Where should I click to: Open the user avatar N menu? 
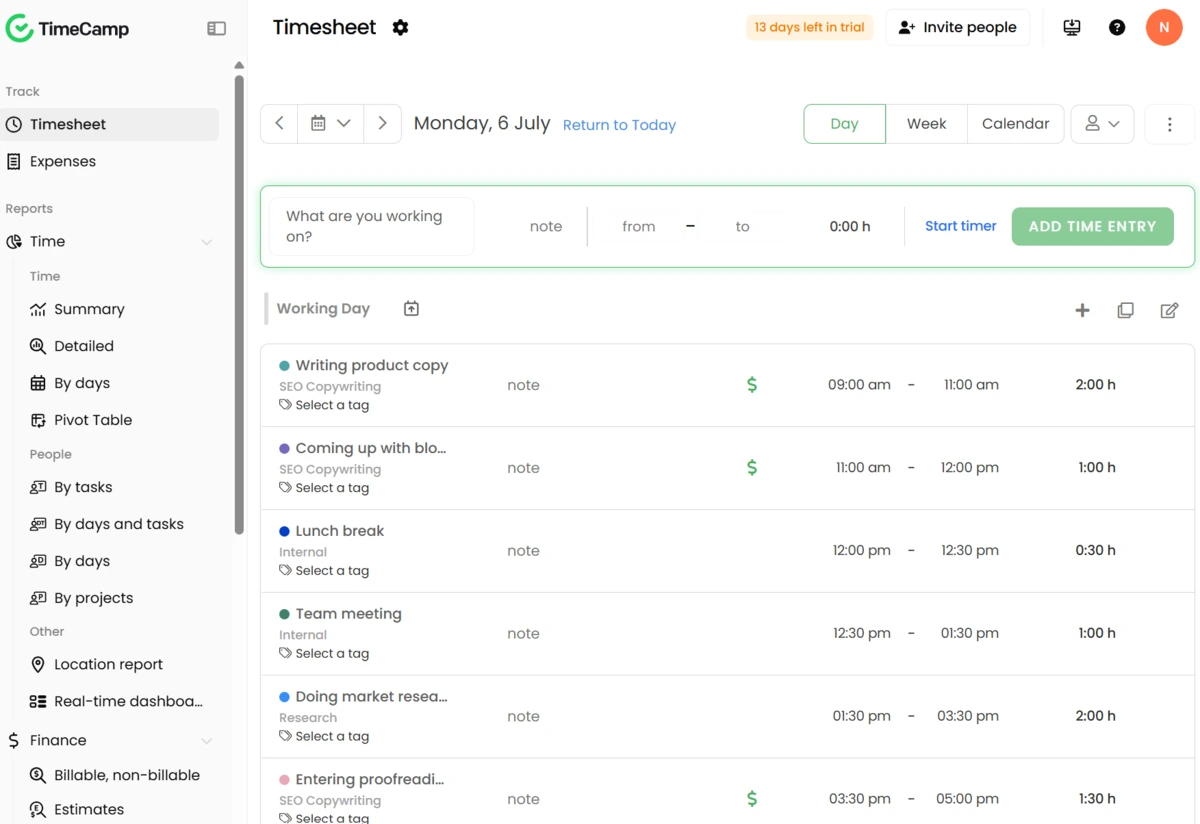[x=1164, y=28]
